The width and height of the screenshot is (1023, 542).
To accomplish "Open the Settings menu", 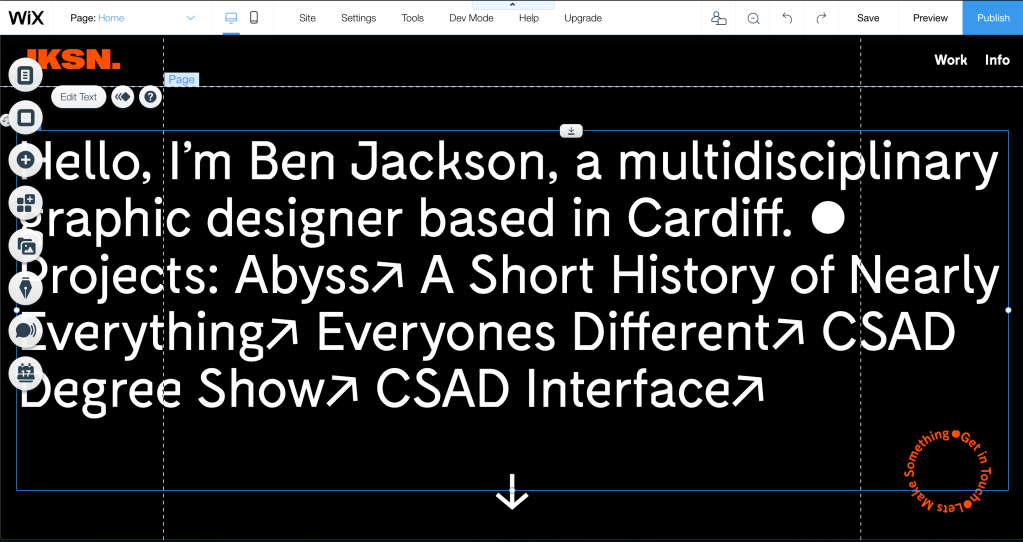I will coord(358,18).
